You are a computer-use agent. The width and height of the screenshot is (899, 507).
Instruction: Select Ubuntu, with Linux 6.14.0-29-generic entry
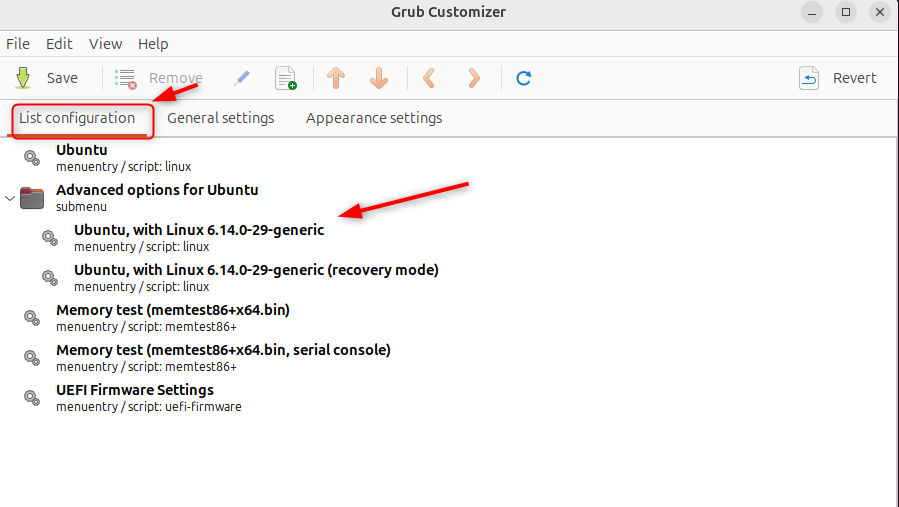pyautogui.click(x=450, y=238)
